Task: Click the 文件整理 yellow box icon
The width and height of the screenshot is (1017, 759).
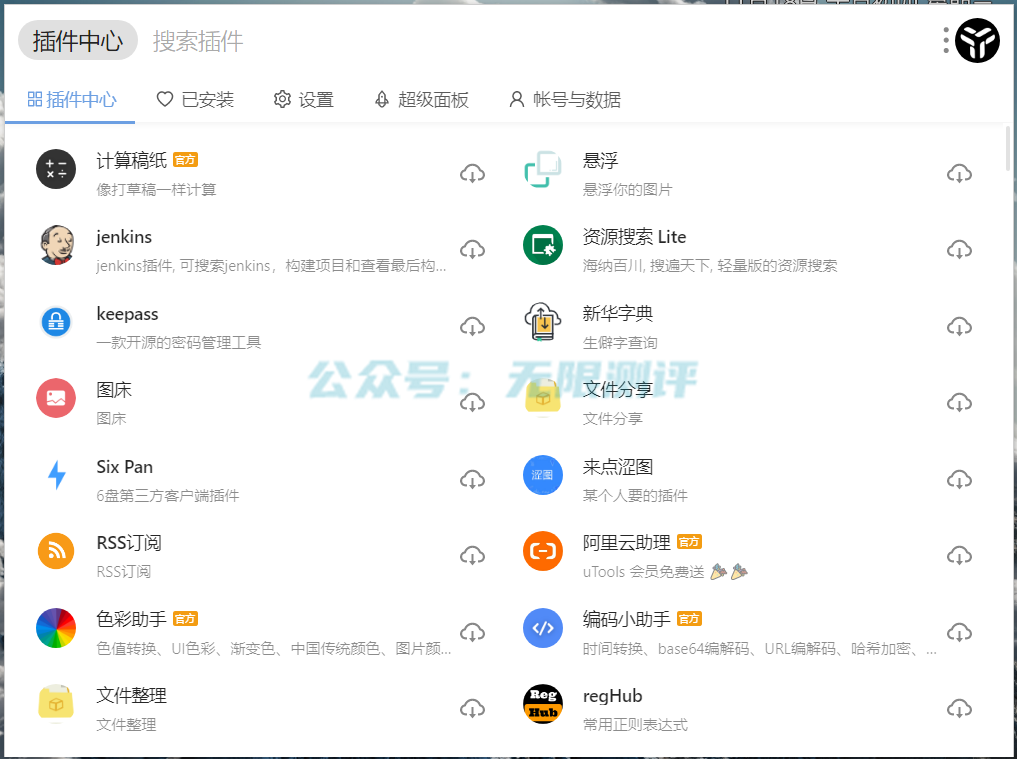Action: tap(56, 704)
